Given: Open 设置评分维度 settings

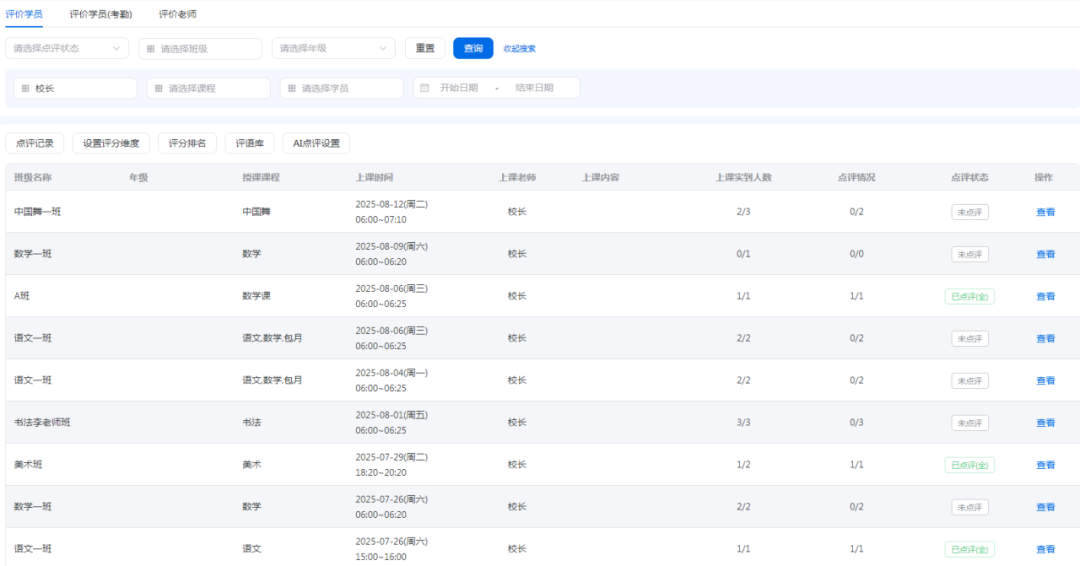Looking at the screenshot, I should pos(111,143).
